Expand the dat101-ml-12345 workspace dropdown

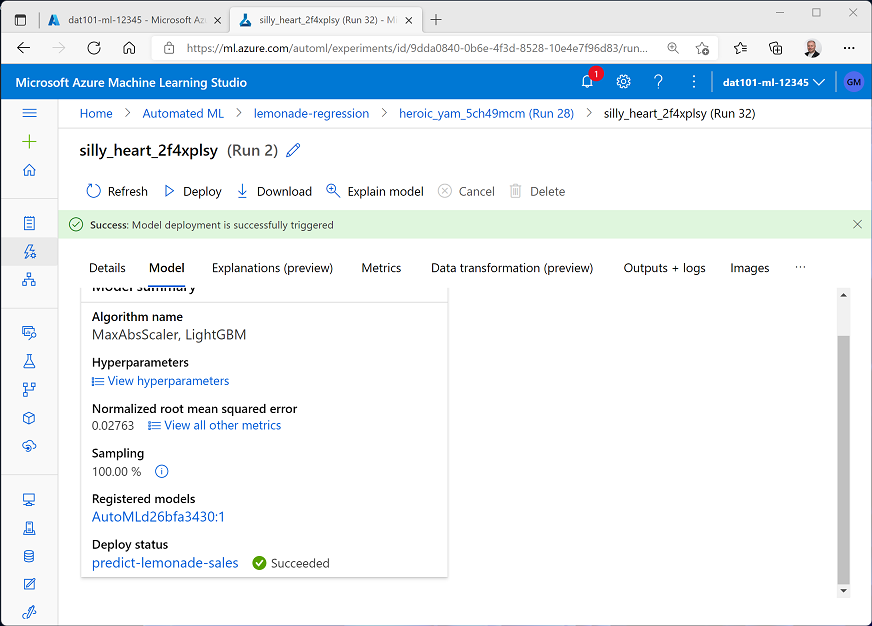pyautogui.click(x=773, y=82)
